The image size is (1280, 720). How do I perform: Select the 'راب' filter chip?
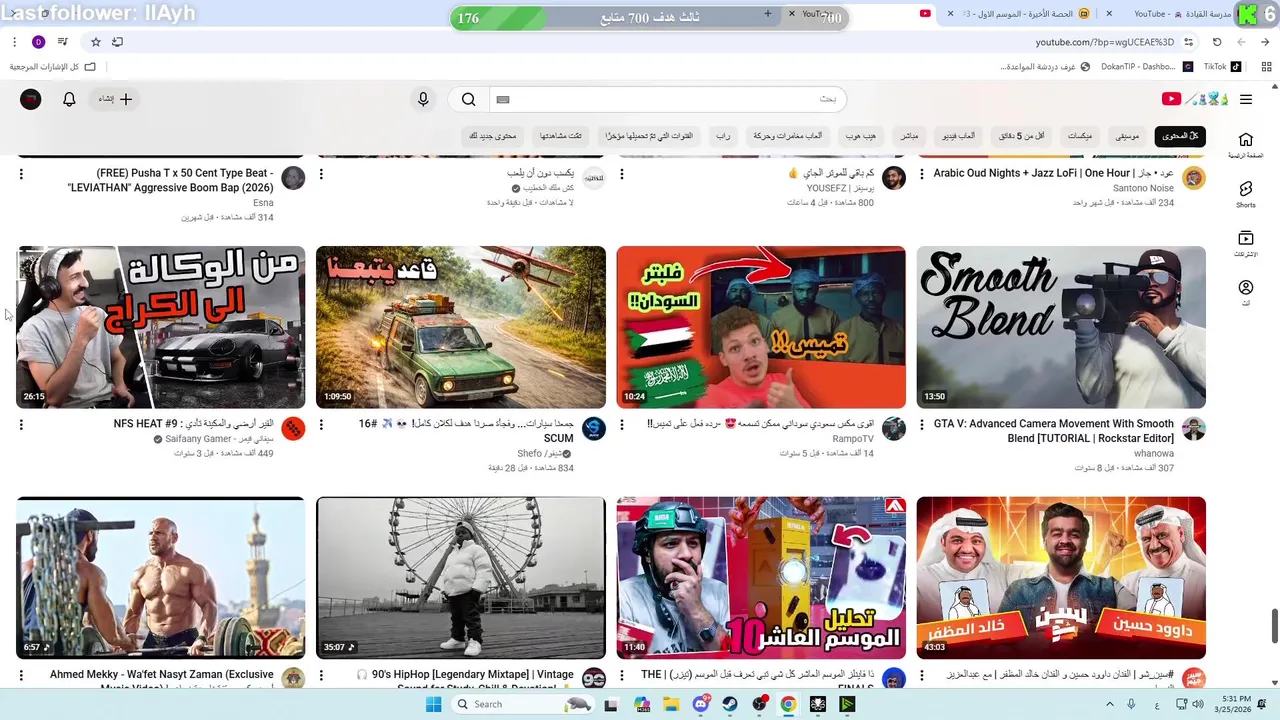click(723, 136)
